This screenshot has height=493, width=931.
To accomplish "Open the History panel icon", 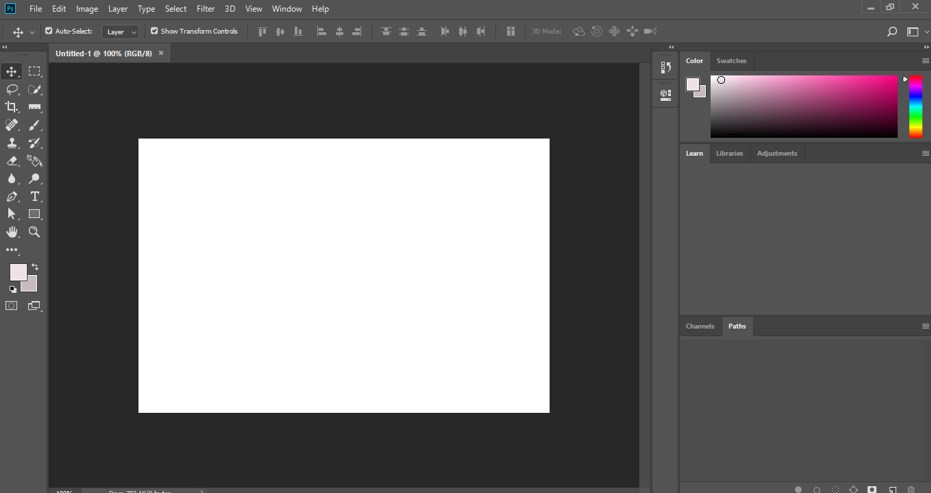I will click(x=665, y=68).
